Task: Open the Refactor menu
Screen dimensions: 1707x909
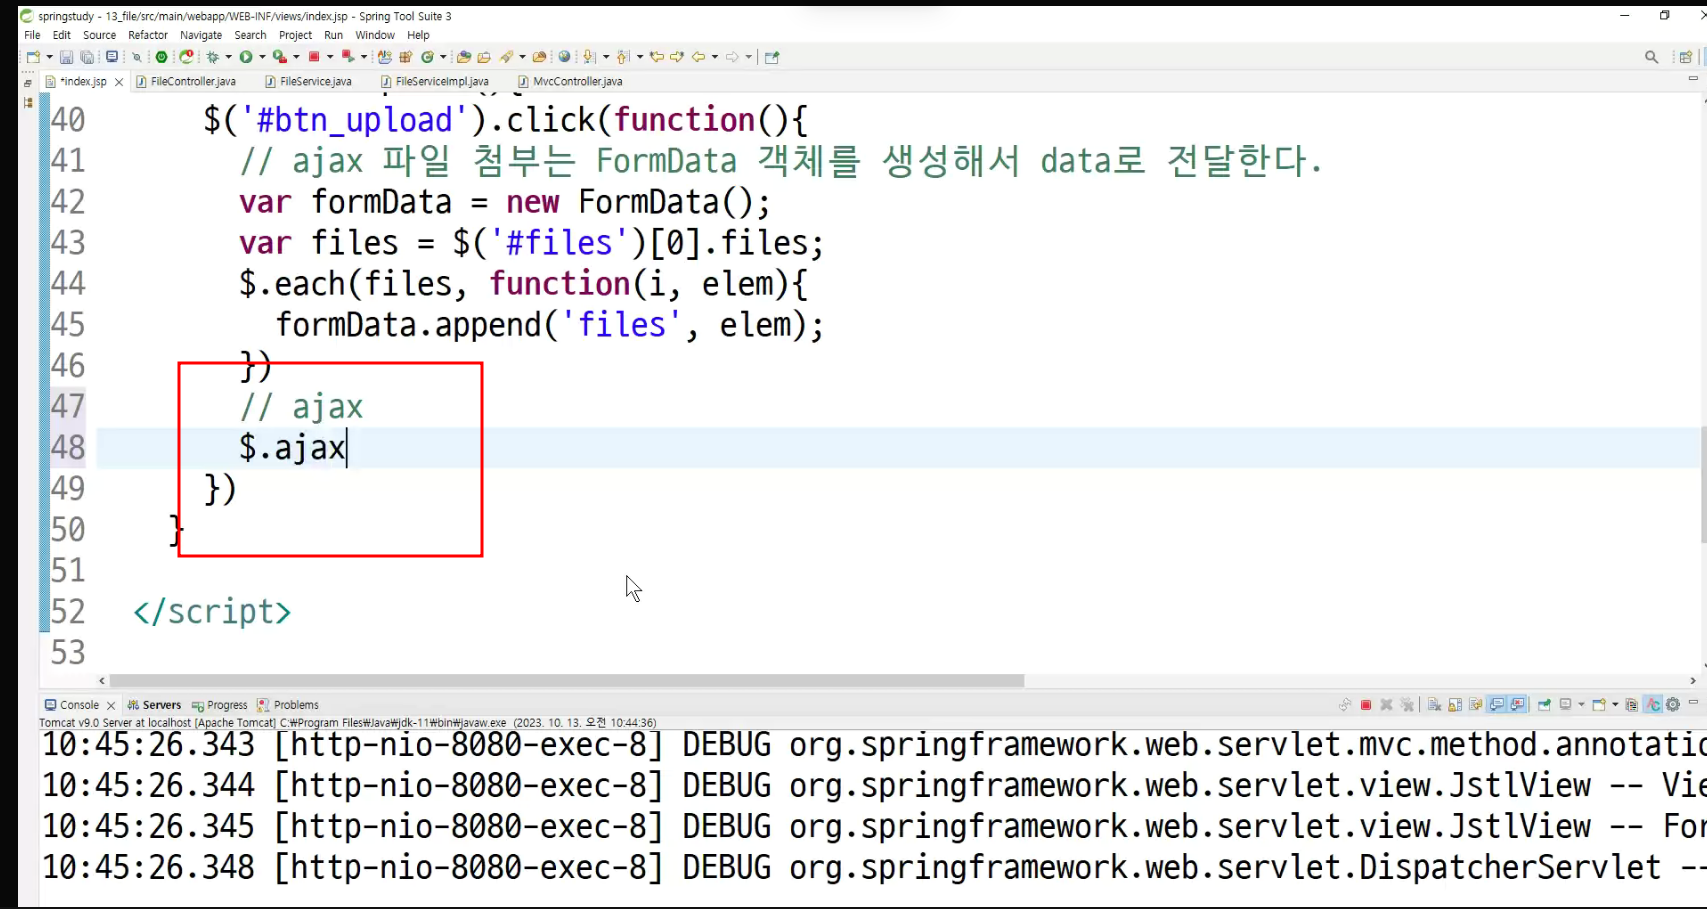Action: (148, 35)
